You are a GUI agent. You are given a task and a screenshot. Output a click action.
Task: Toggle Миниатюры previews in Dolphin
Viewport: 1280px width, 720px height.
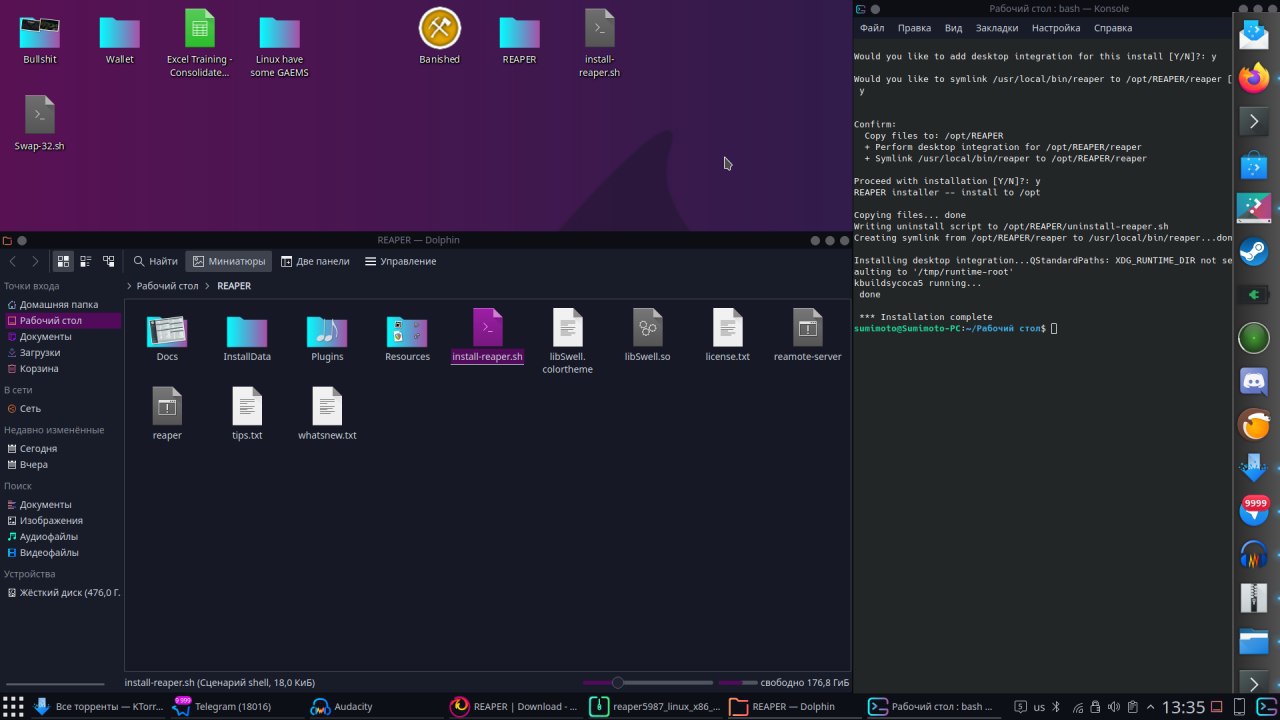click(229, 261)
